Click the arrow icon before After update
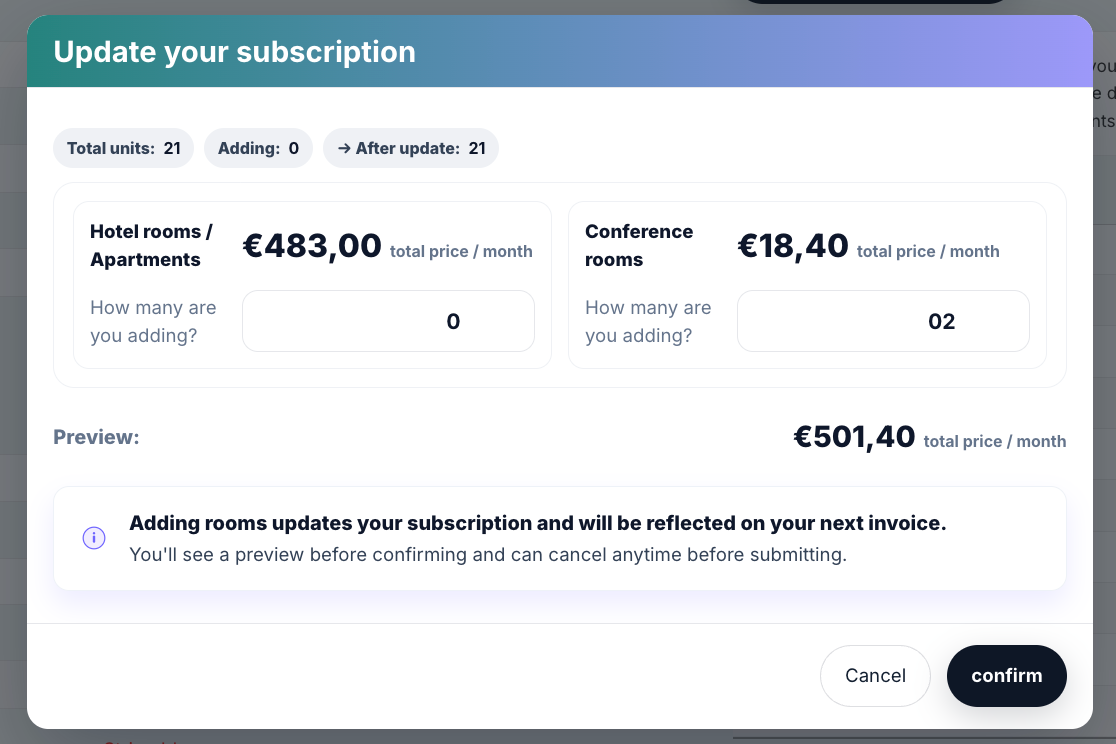 (x=344, y=149)
